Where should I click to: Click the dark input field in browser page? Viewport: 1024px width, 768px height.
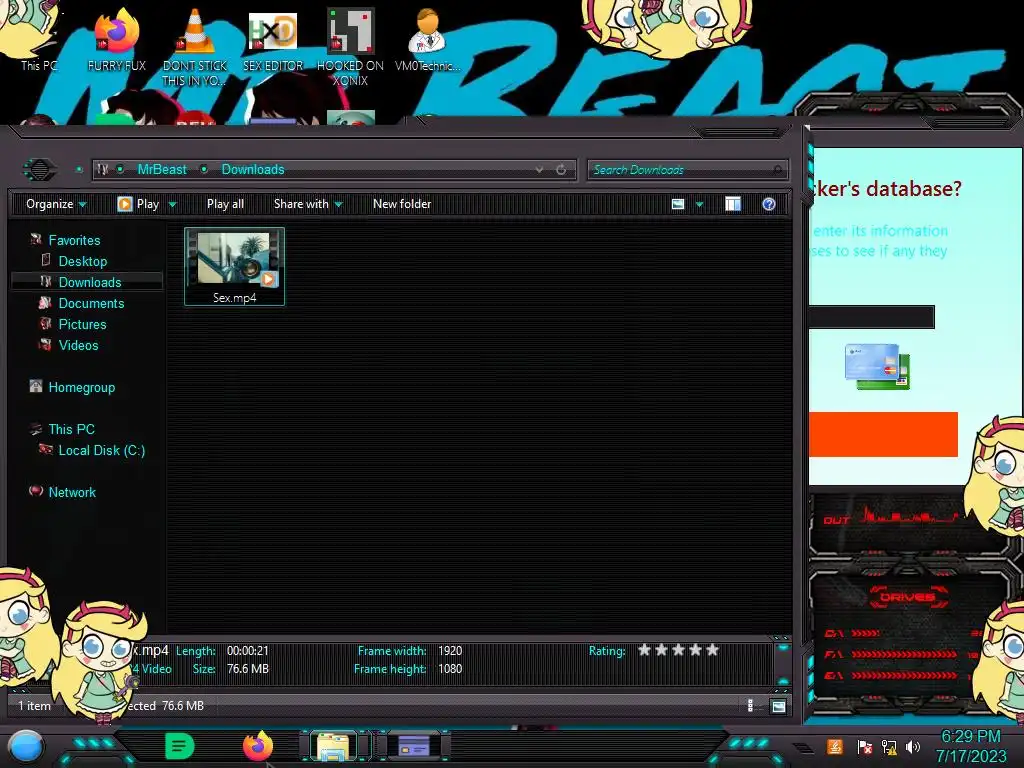click(x=872, y=317)
